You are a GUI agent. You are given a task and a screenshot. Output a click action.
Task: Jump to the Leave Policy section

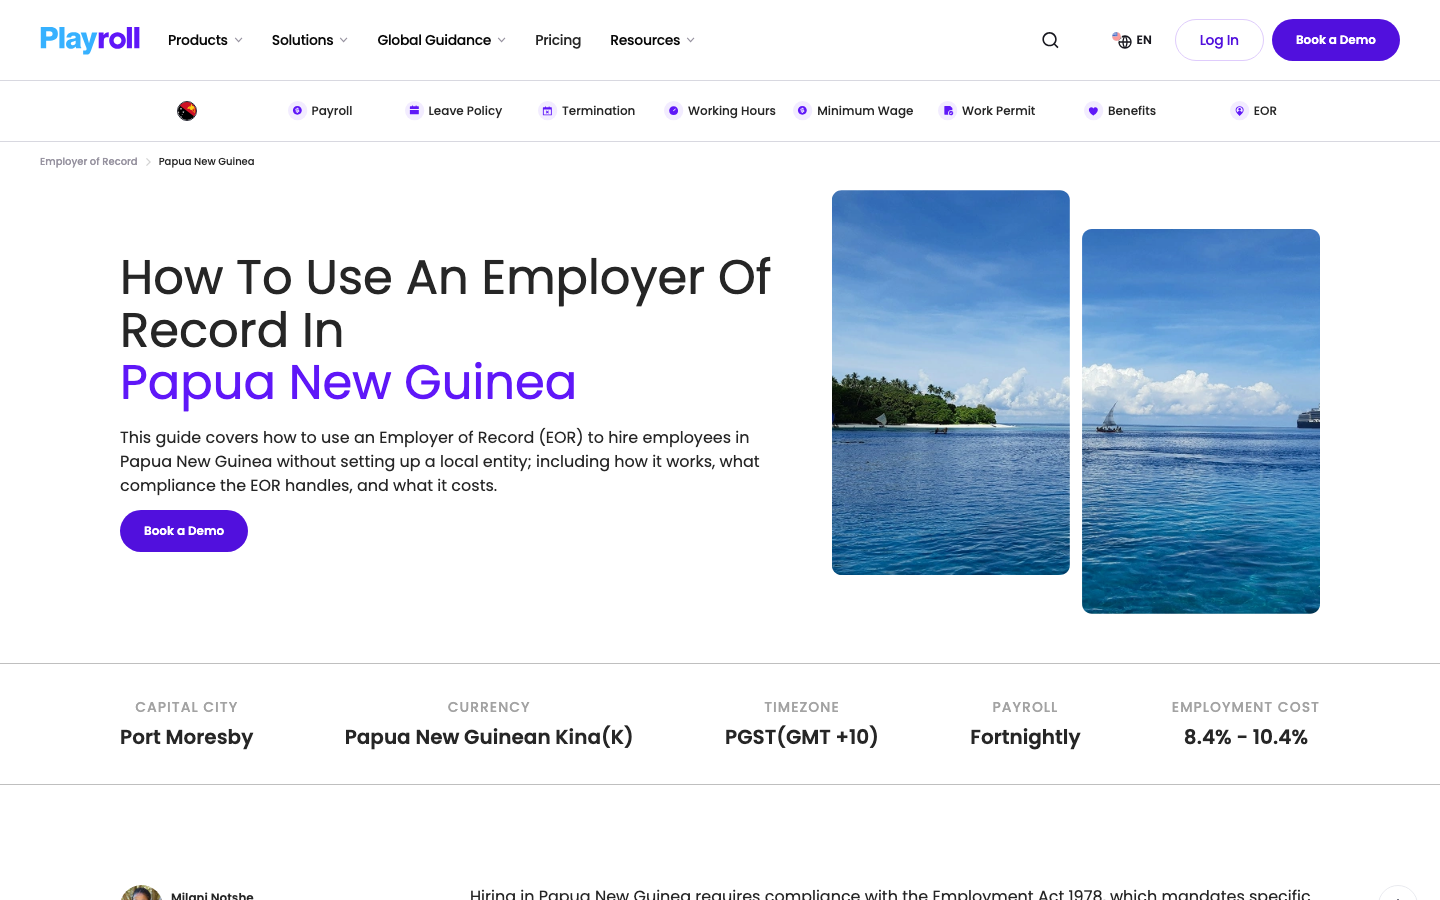click(454, 111)
